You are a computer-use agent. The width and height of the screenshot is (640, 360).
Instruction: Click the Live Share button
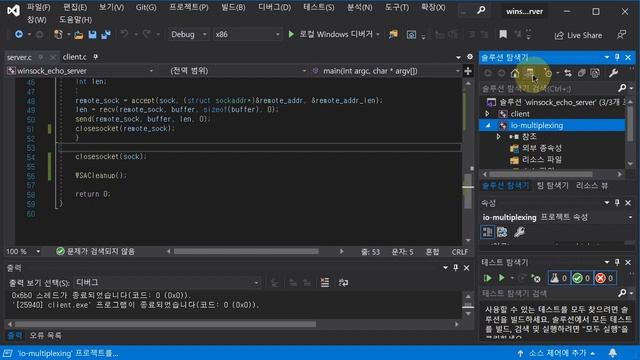point(578,36)
